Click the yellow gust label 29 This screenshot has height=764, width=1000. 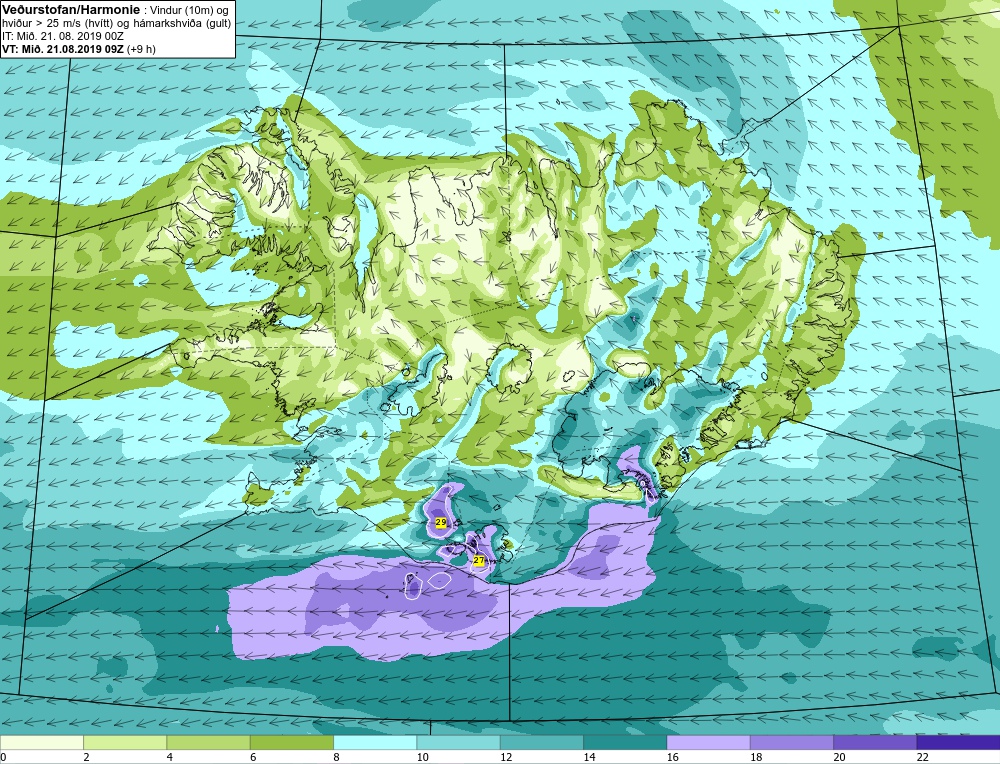pos(440,522)
